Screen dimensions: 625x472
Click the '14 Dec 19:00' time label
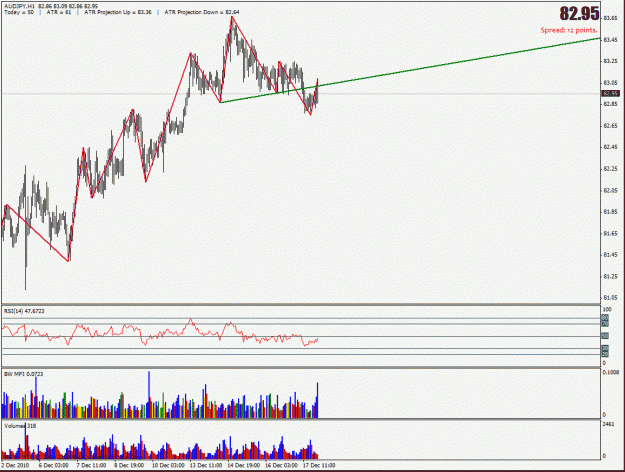(x=244, y=465)
